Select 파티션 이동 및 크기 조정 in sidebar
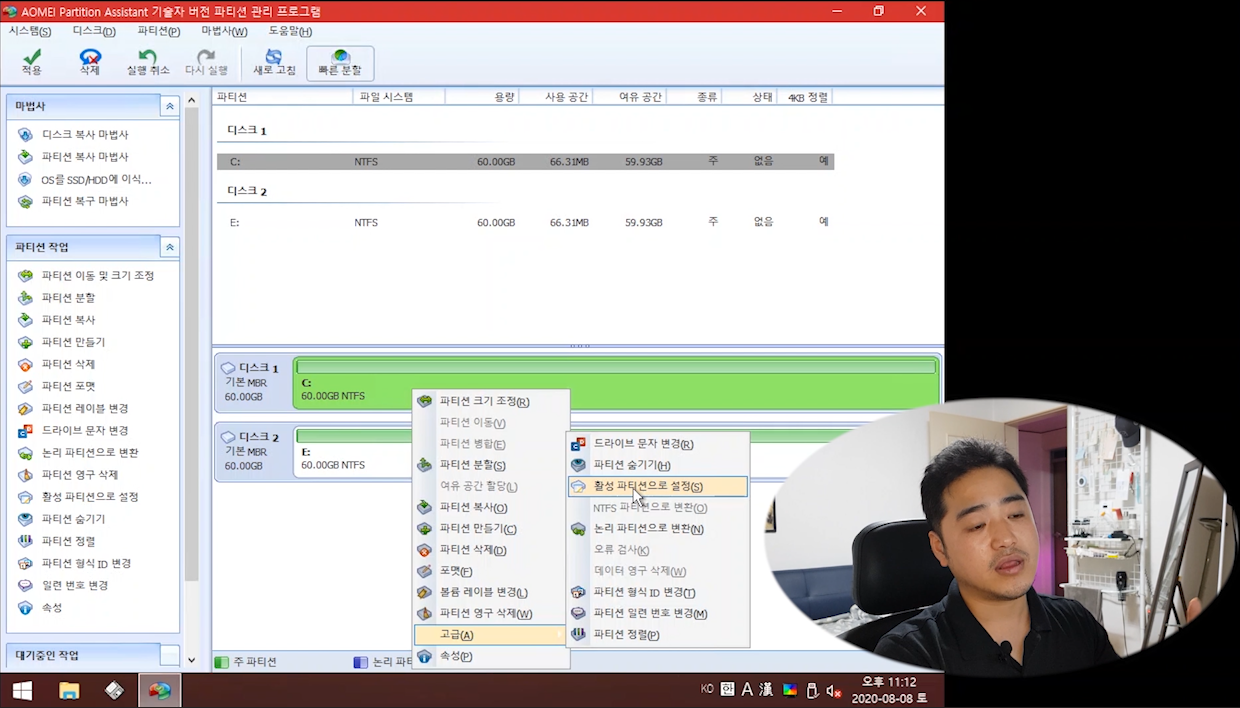1240x708 pixels. coord(86,275)
